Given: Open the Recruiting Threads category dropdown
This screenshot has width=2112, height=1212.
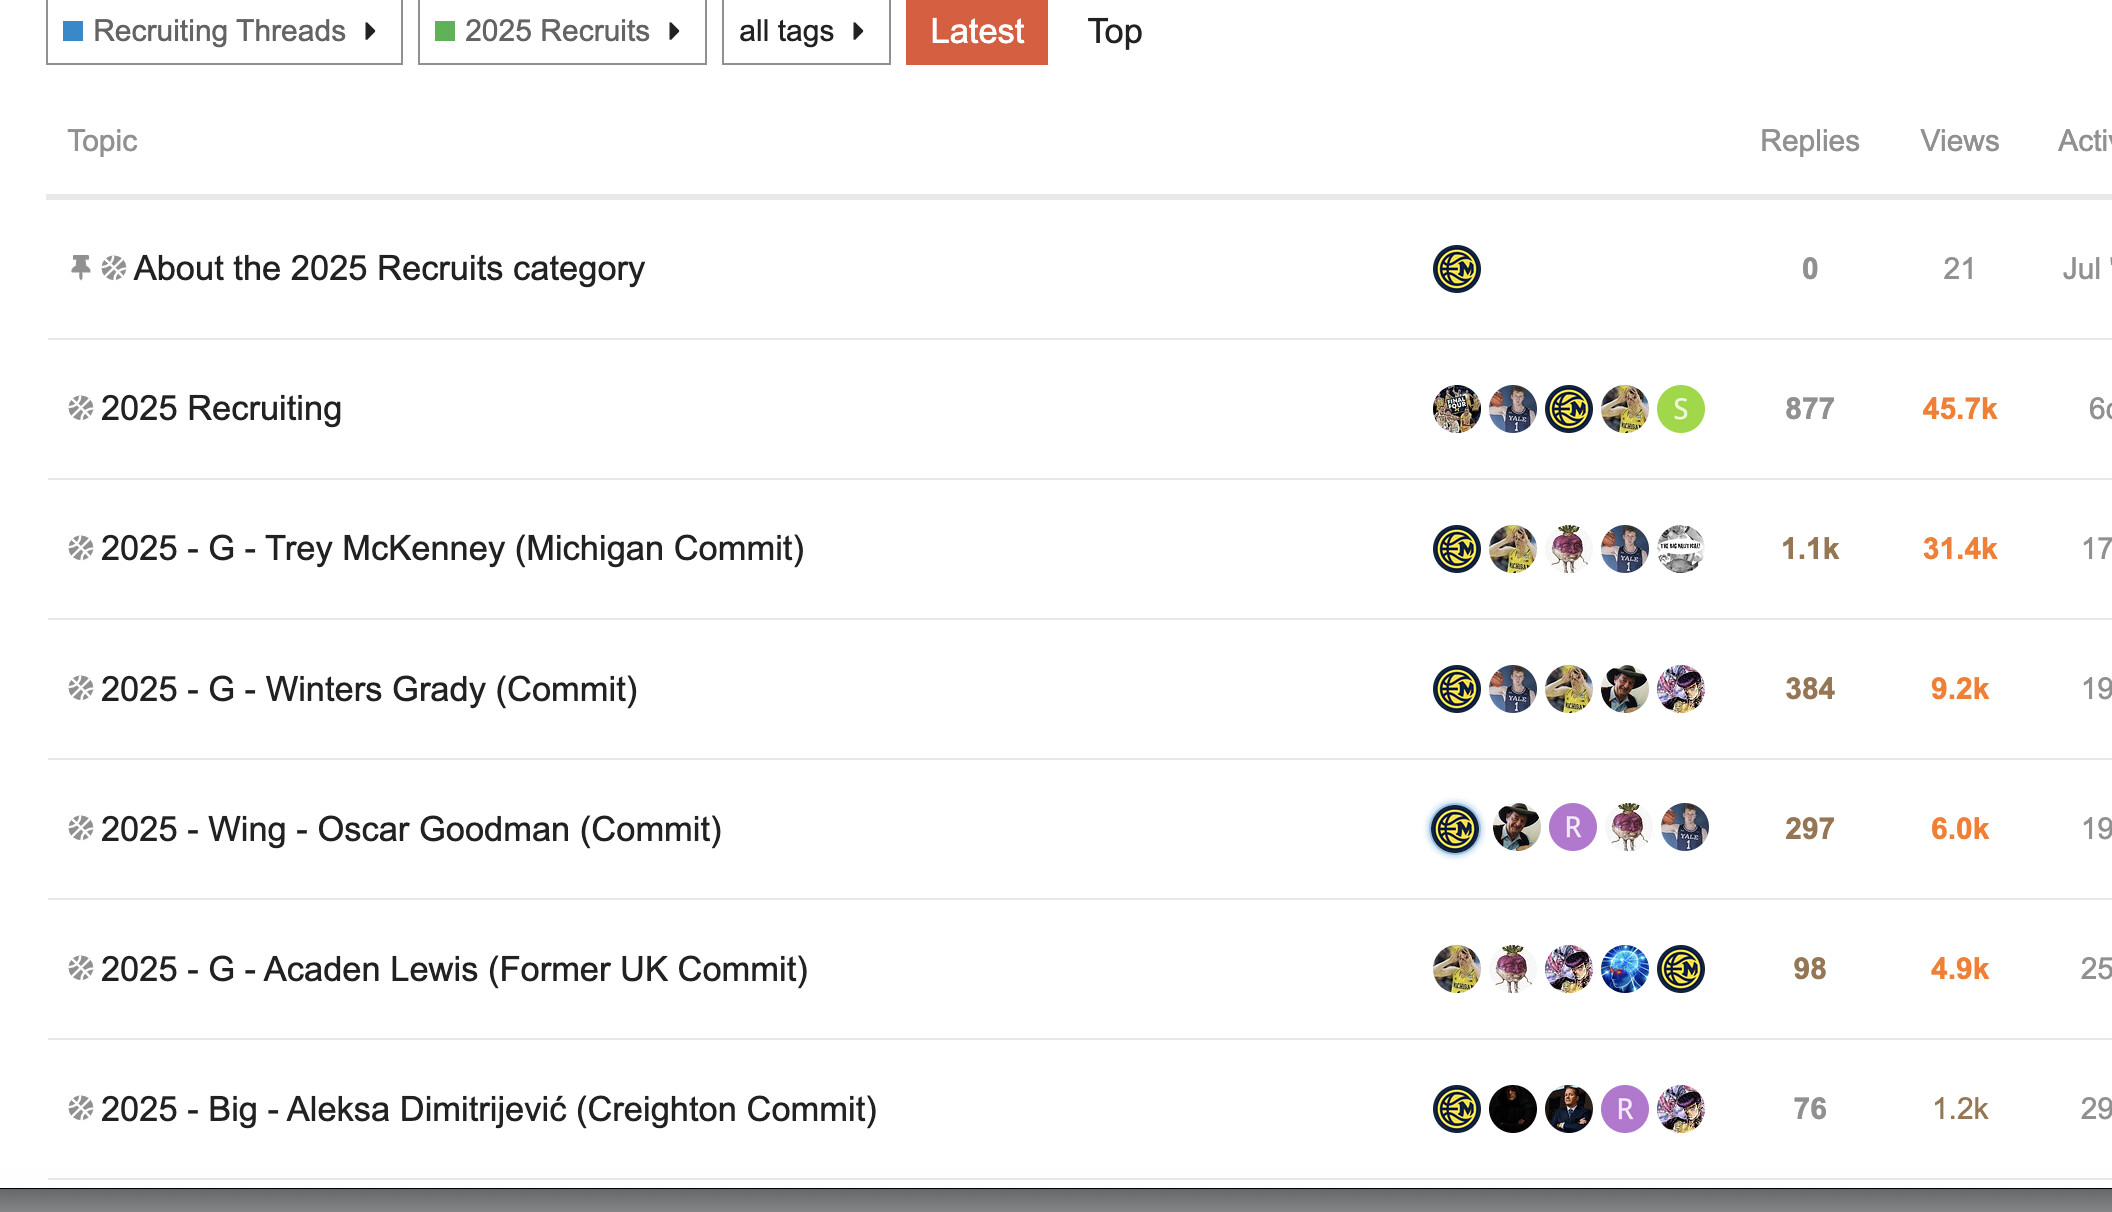Looking at the screenshot, I should pos(223,31).
